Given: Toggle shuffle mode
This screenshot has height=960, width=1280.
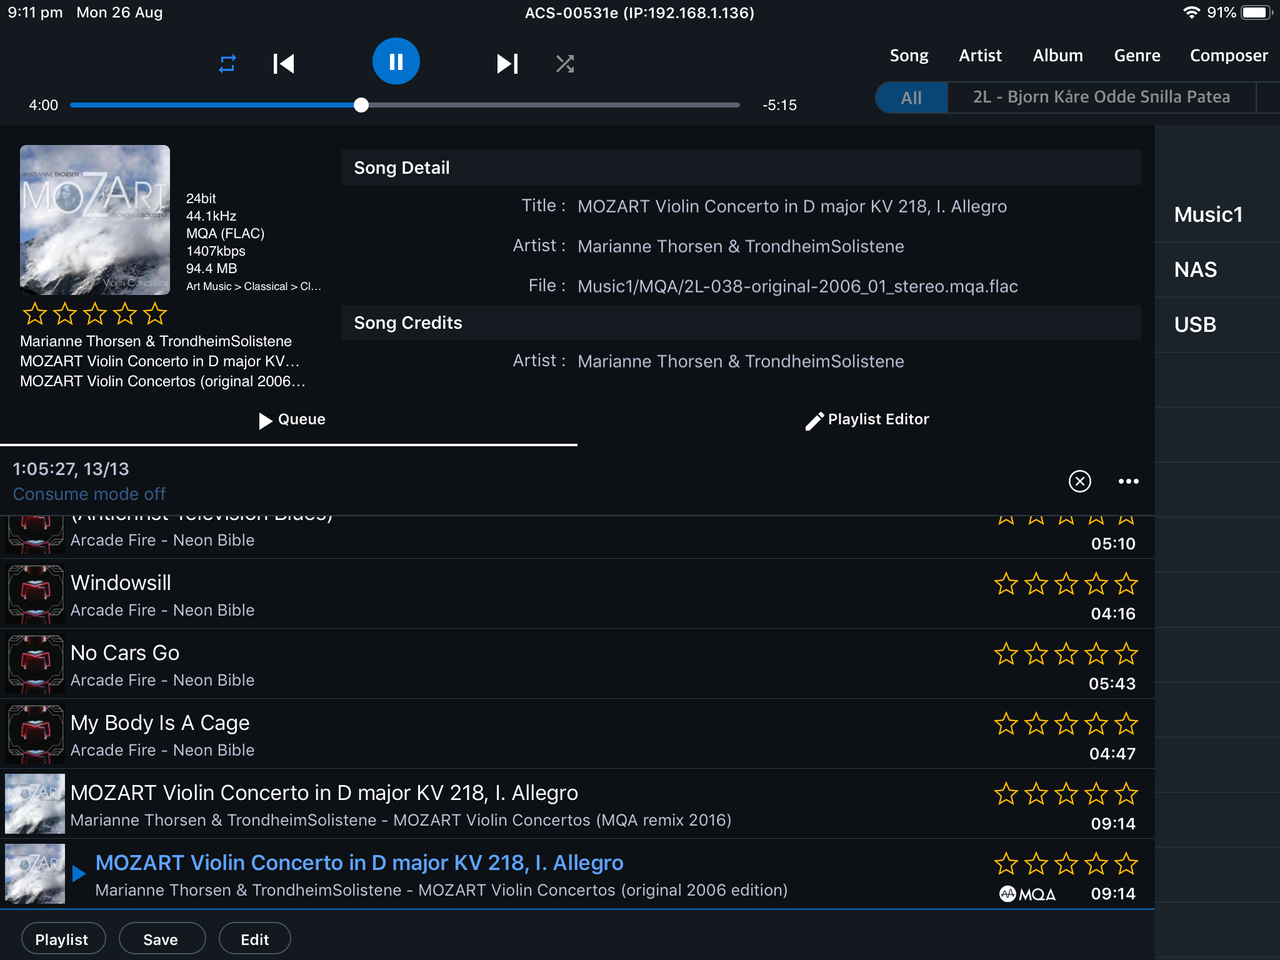Looking at the screenshot, I should click(565, 64).
